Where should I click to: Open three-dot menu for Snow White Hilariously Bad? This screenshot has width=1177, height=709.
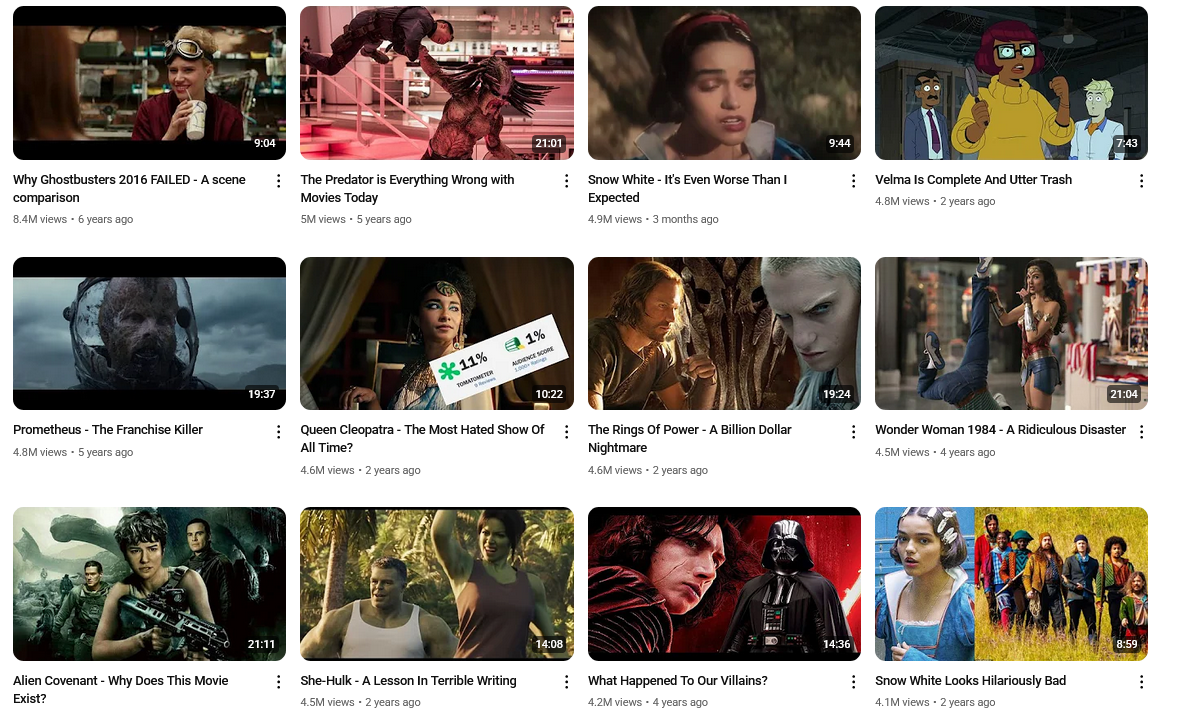[1141, 681]
